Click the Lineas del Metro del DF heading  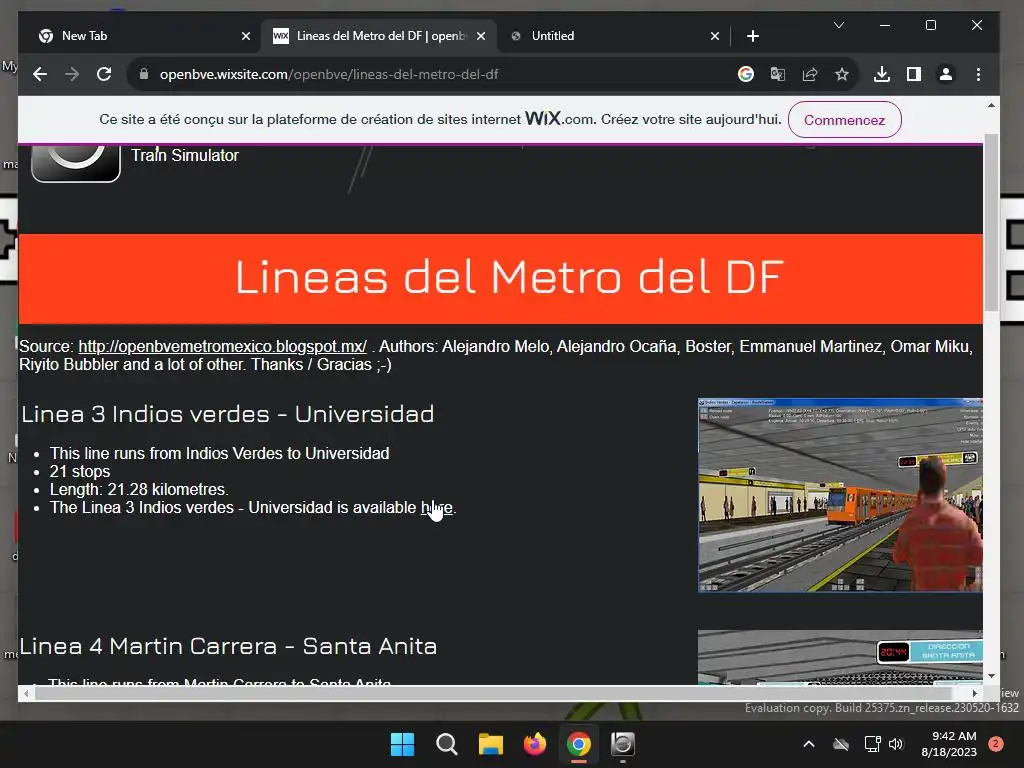click(509, 278)
